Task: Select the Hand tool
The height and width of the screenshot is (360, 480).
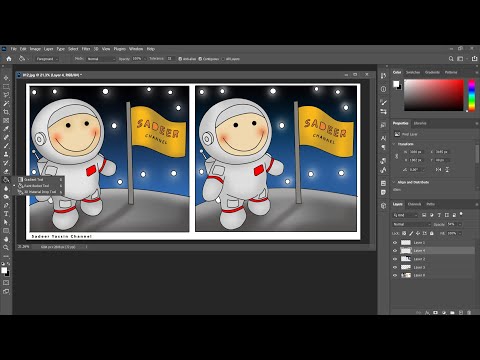Action: (x=6, y=239)
